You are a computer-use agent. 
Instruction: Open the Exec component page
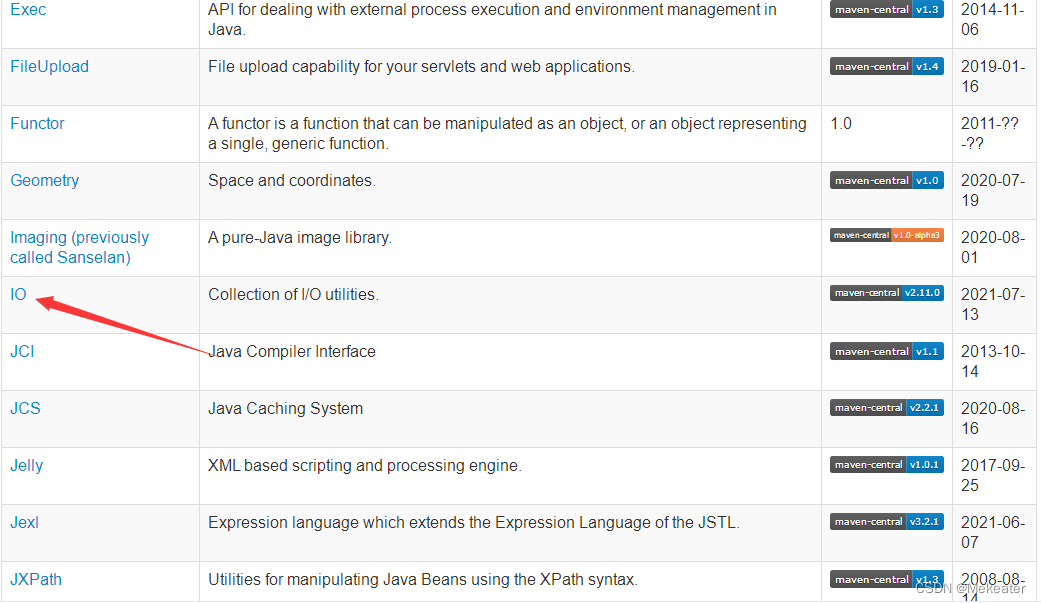[27, 9]
